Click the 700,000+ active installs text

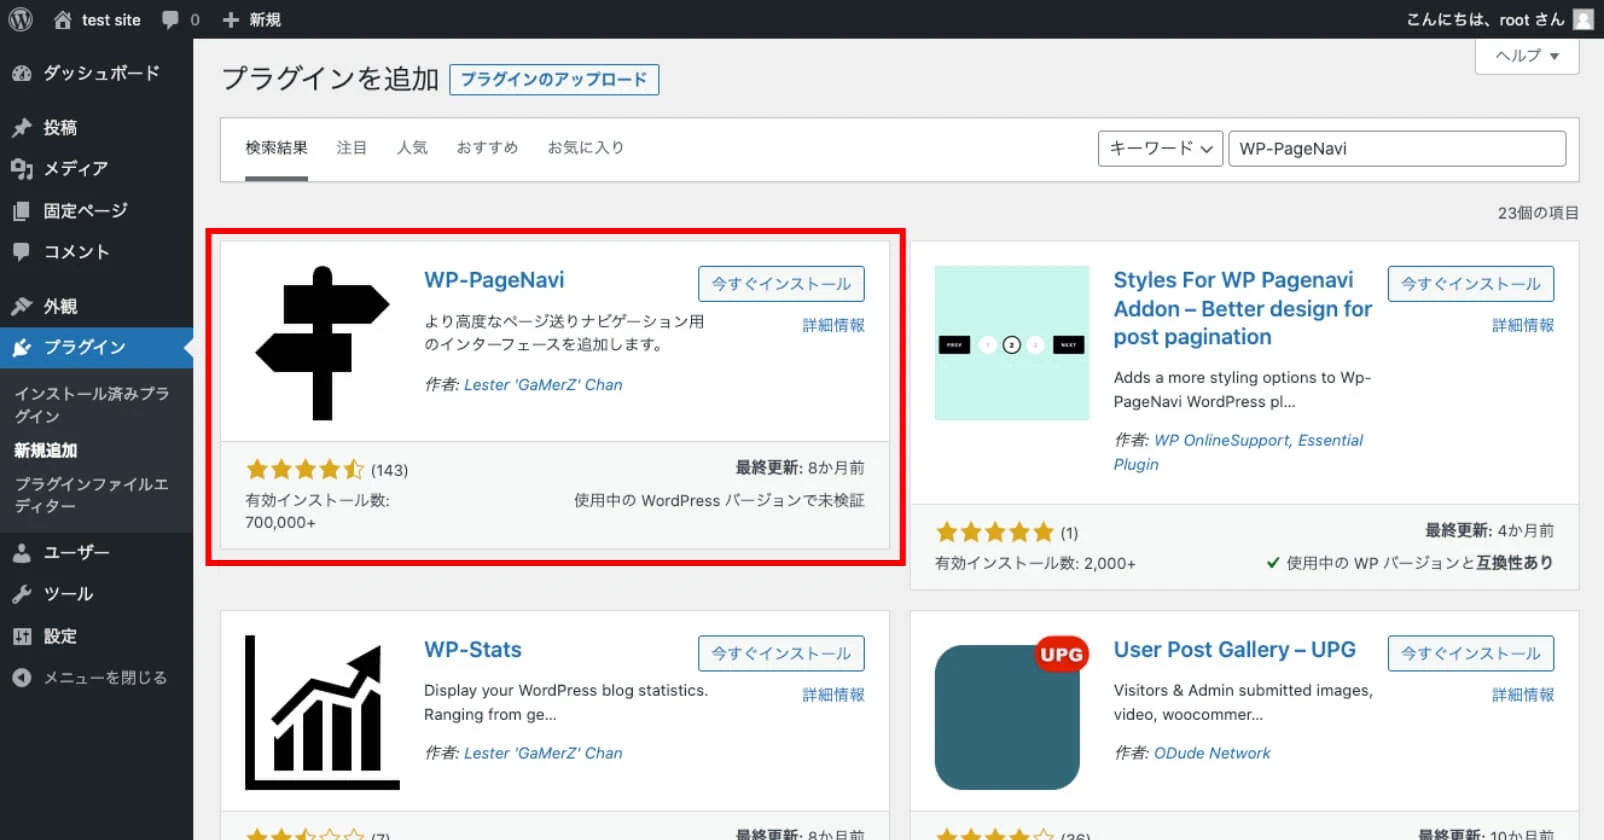pyautogui.click(x=280, y=522)
